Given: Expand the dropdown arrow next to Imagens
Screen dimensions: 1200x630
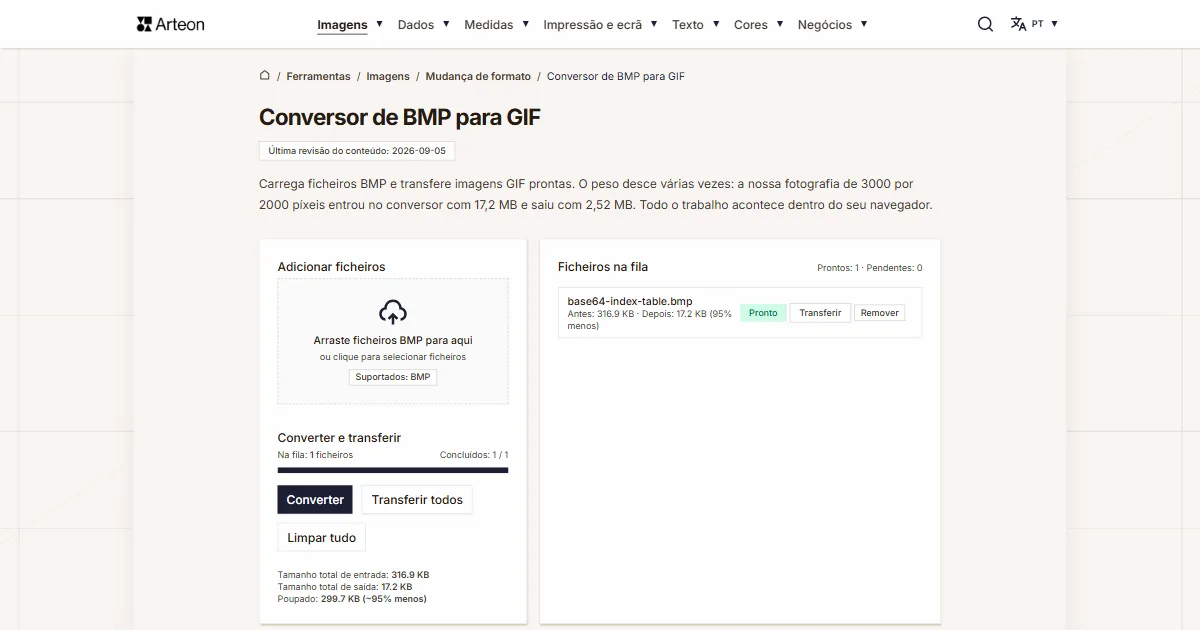Looking at the screenshot, I should 379,24.
